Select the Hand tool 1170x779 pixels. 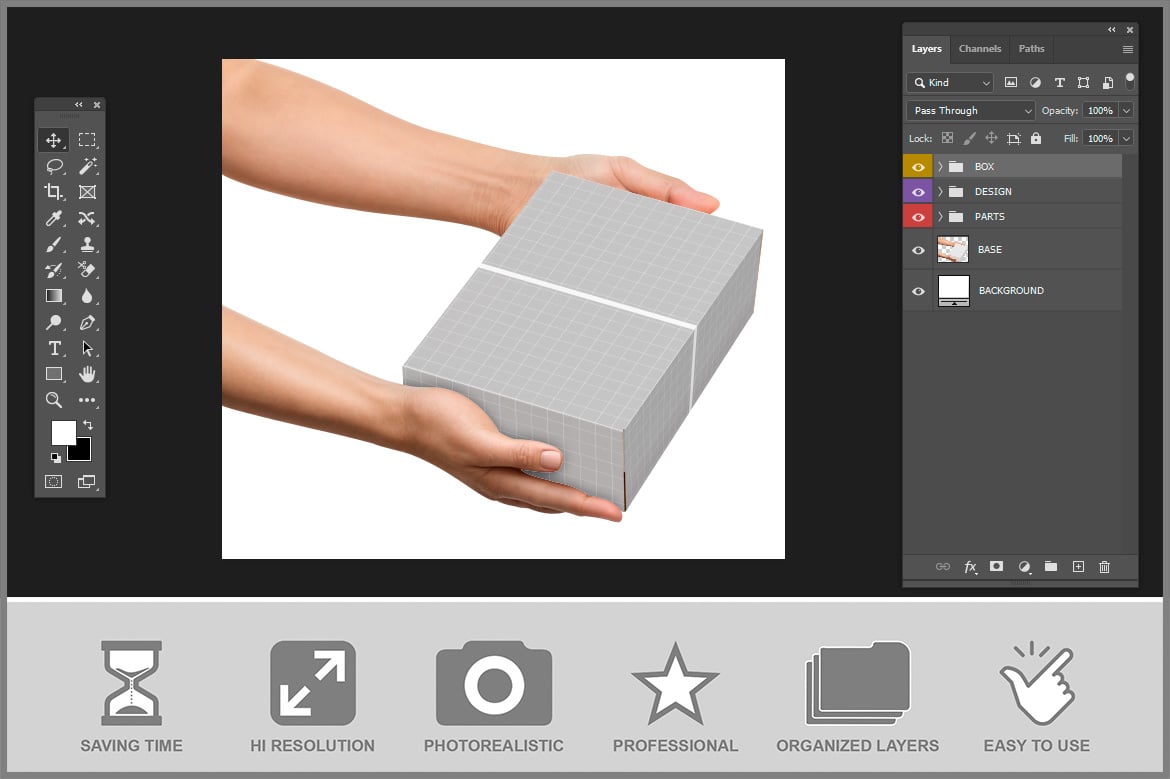[87, 374]
